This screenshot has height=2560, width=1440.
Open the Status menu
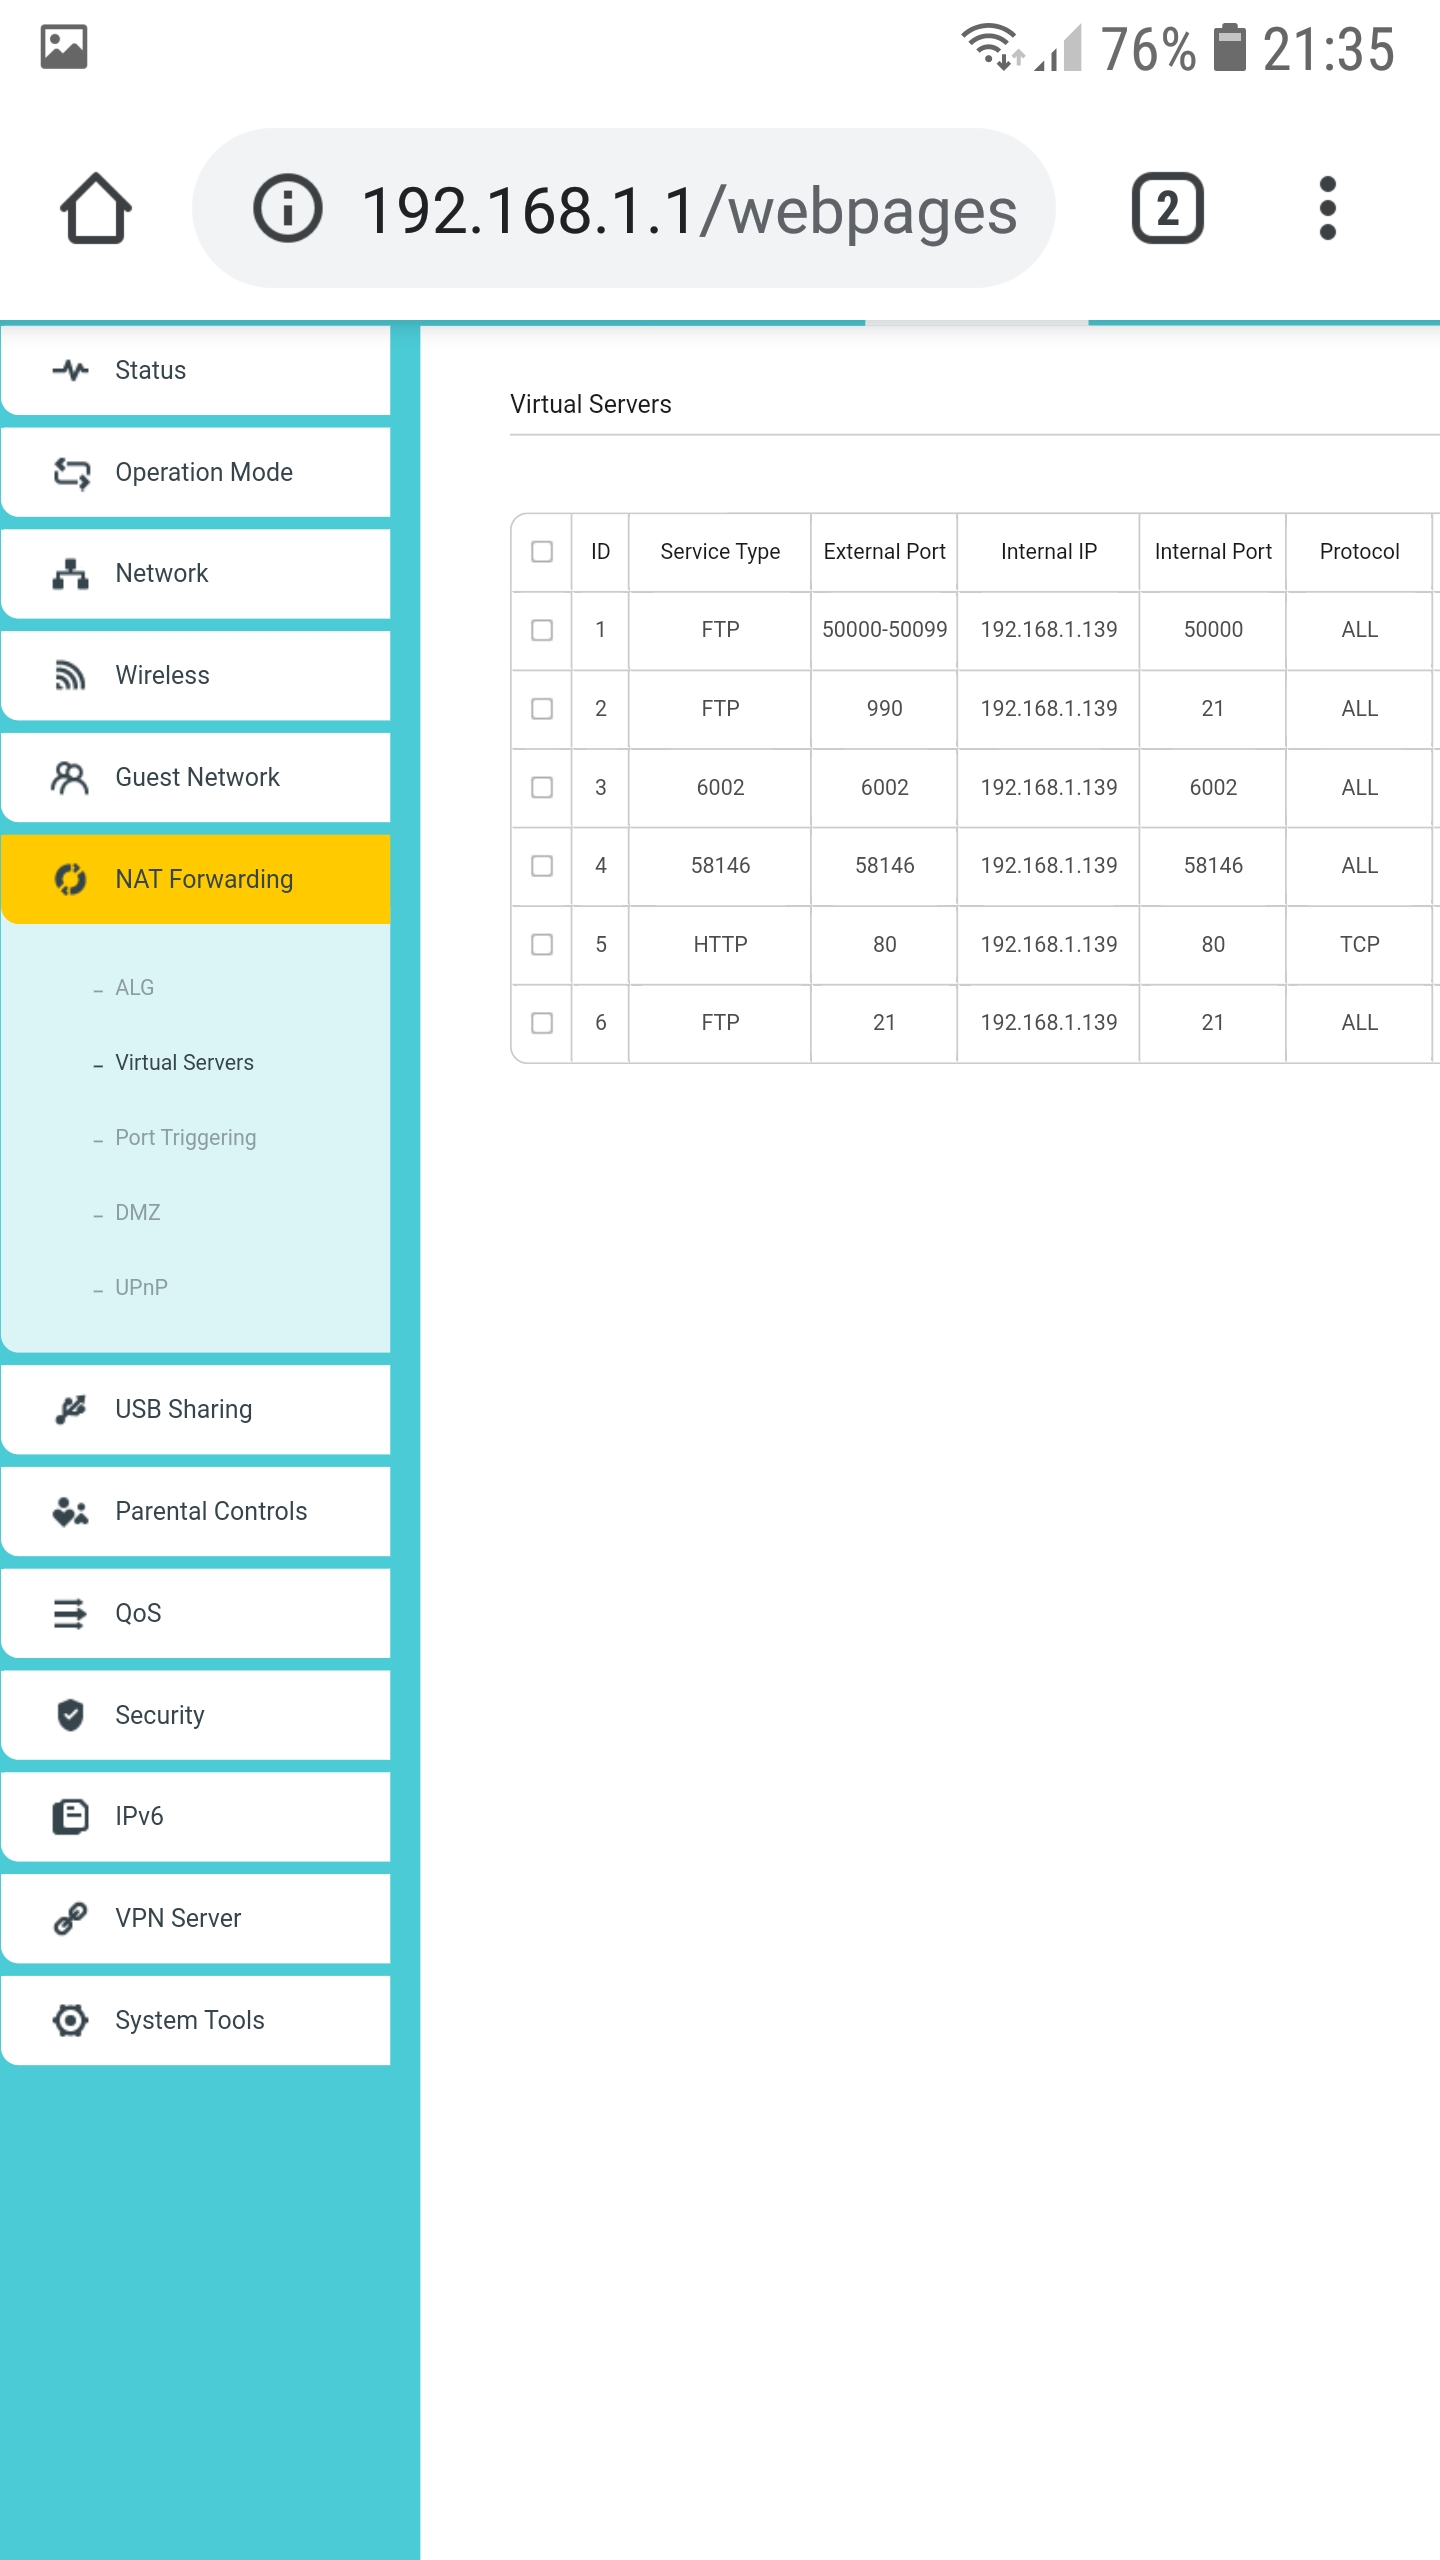pyautogui.click(x=196, y=370)
